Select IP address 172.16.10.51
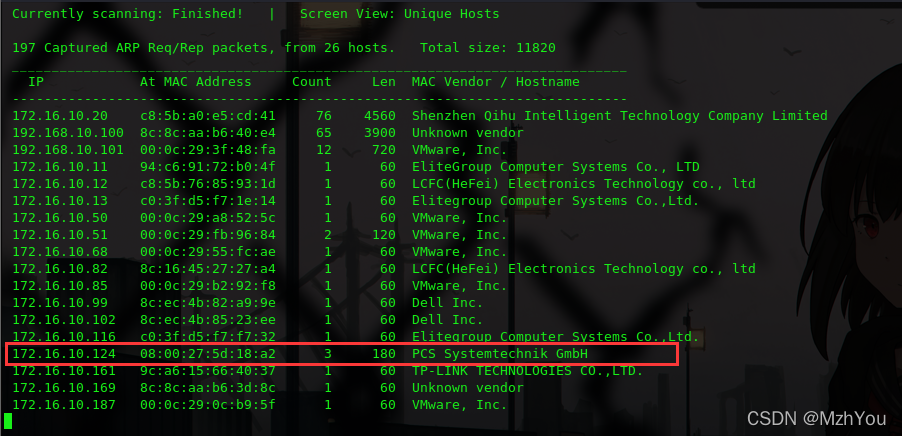 [x=60, y=235]
